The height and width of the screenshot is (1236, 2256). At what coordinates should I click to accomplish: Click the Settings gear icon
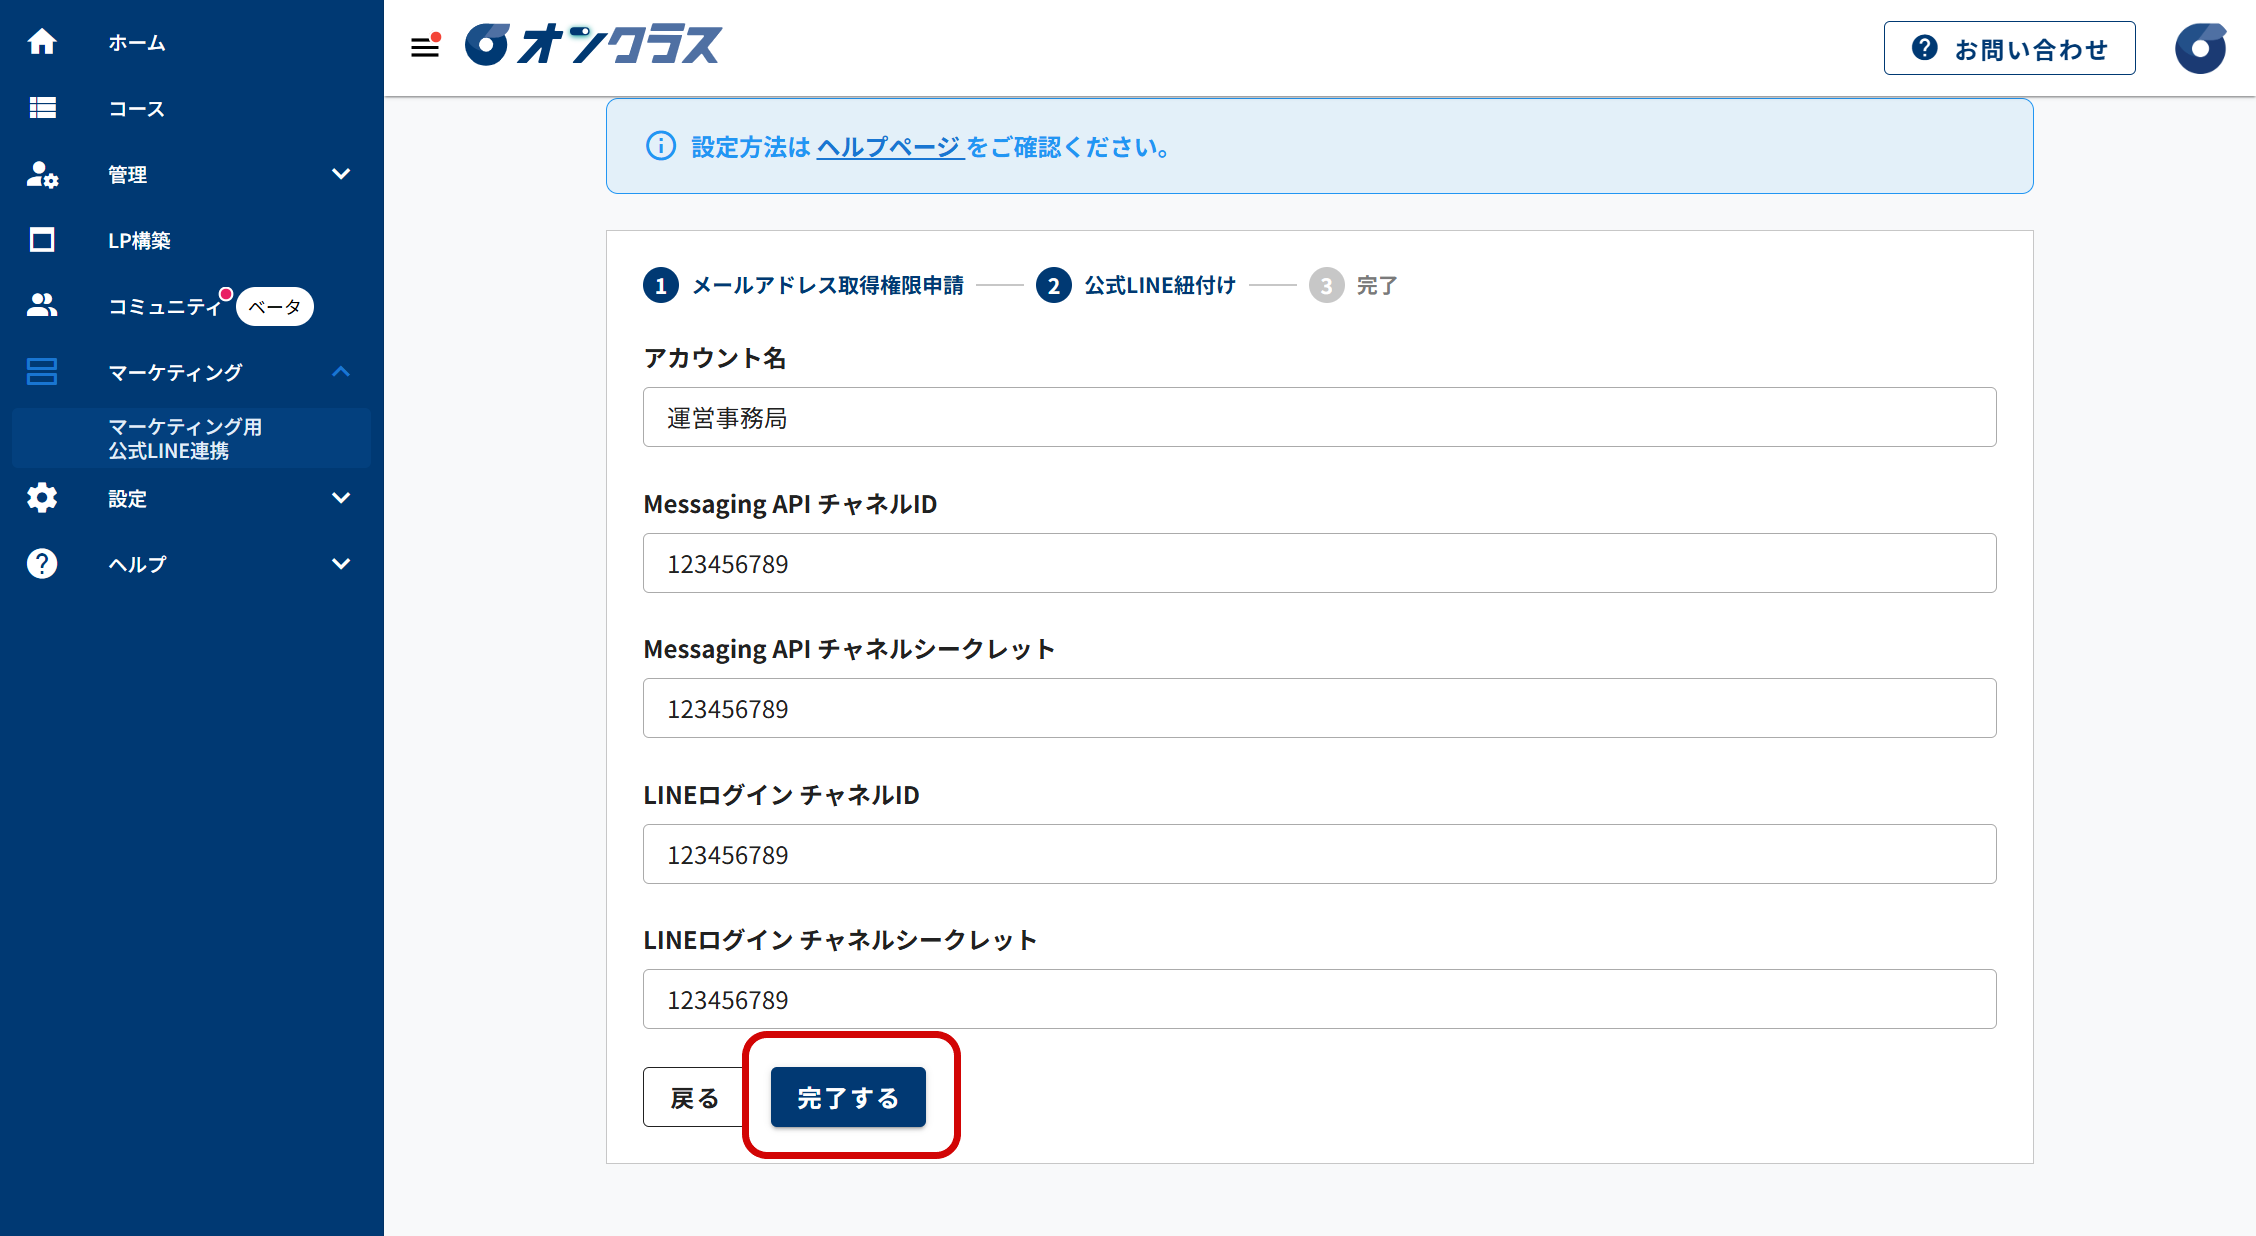[42, 498]
